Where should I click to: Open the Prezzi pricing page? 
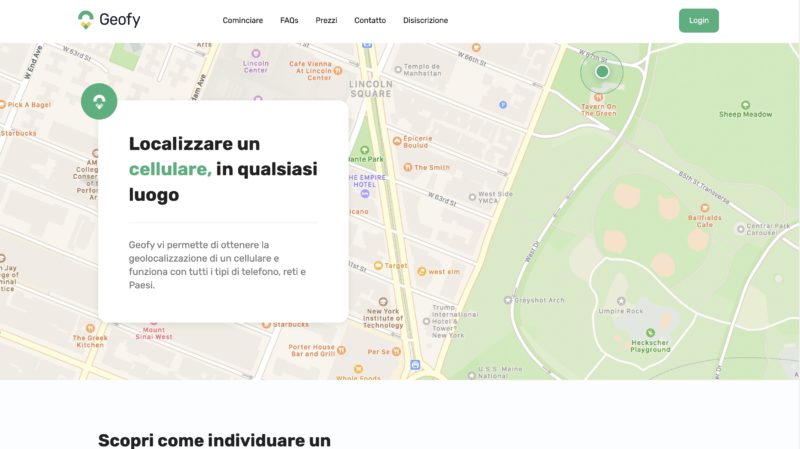click(326, 20)
